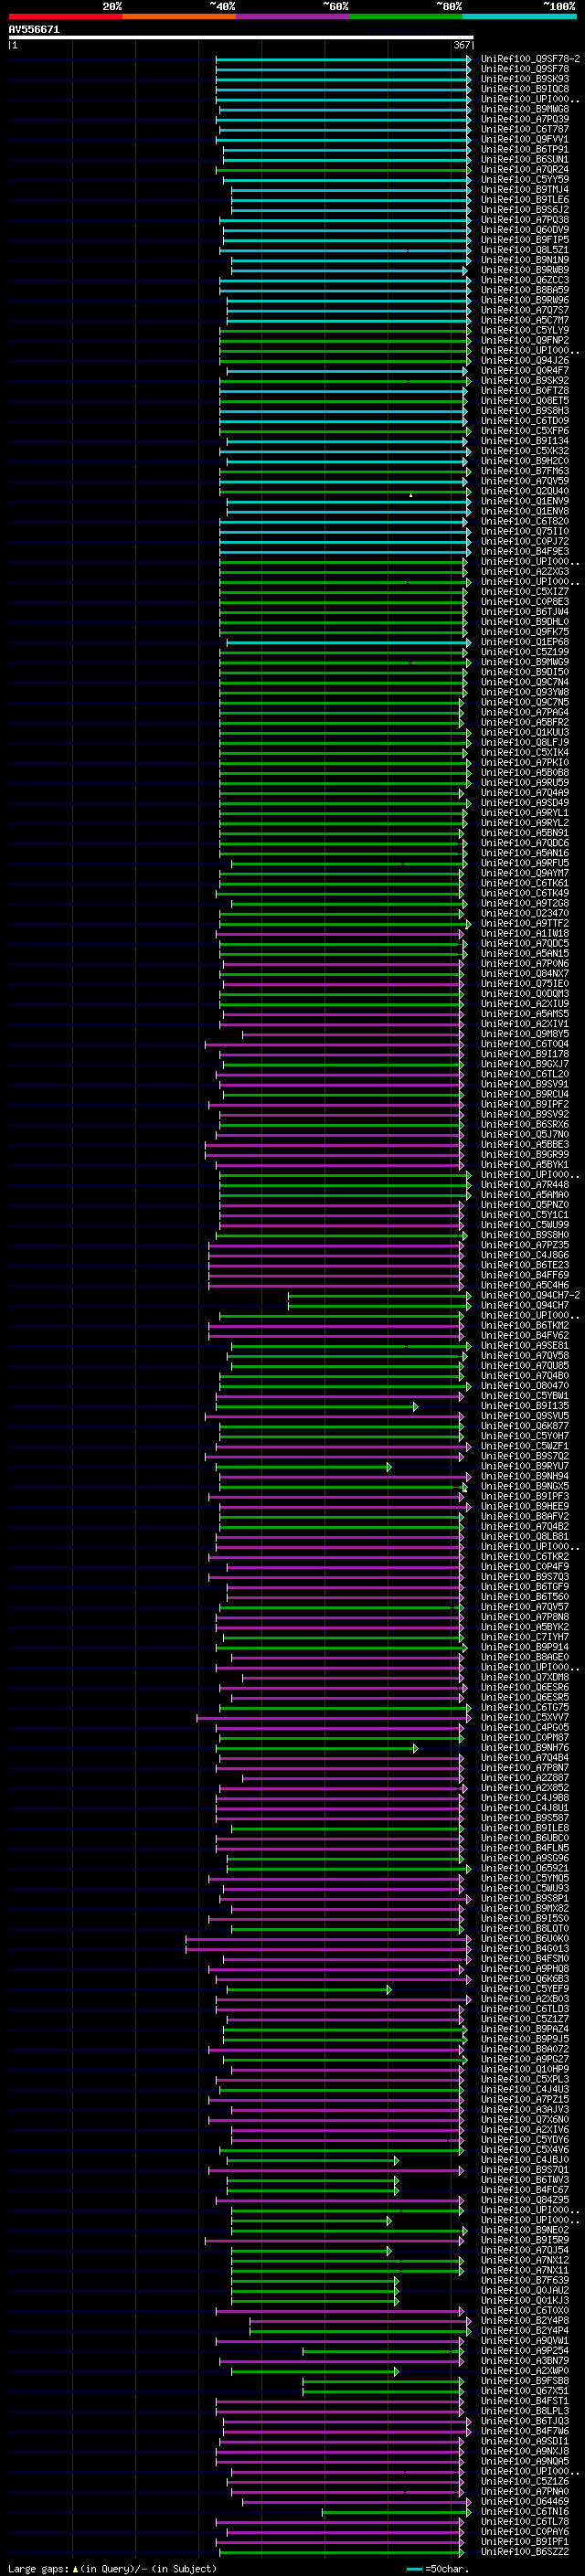Click label UniRef100_Q10HP9
585x2576 pixels.
pos(525,2069)
